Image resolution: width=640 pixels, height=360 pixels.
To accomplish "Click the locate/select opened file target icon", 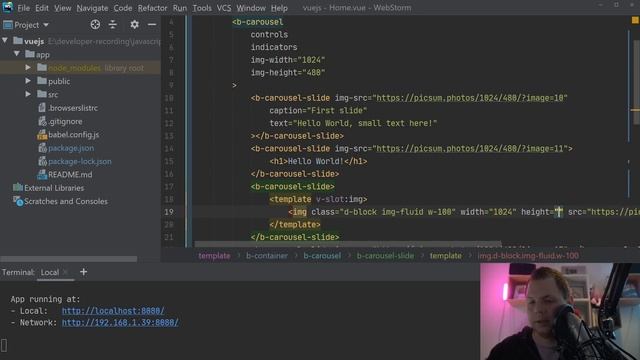I will (95, 25).
